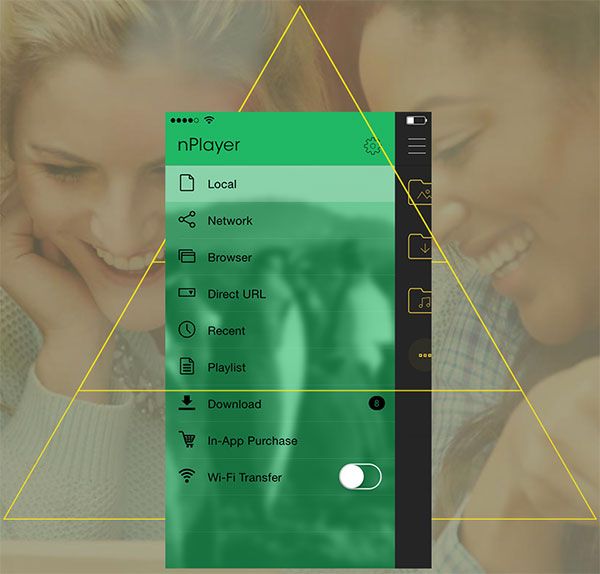
Task: Toggle the Wi-Fi Transfer switch
Action: pyautogui.click(x=360, y=477)
